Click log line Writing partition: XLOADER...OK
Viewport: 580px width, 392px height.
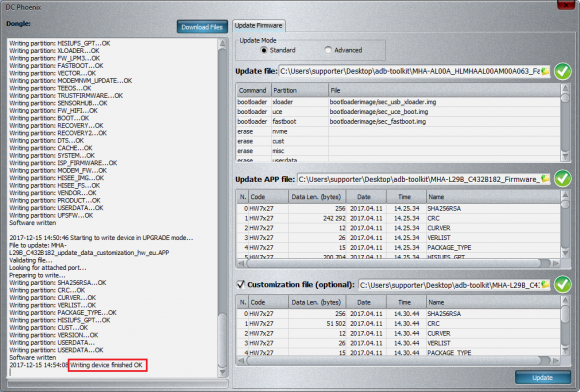pyautogui.click(x=54, y=51)
